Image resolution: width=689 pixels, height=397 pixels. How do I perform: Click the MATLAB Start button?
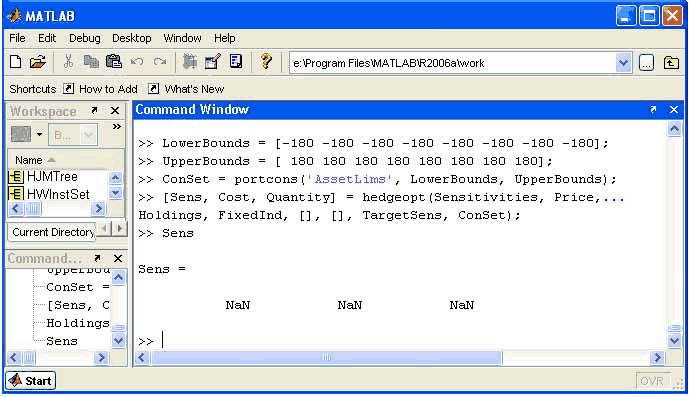(x=30, y=381)
